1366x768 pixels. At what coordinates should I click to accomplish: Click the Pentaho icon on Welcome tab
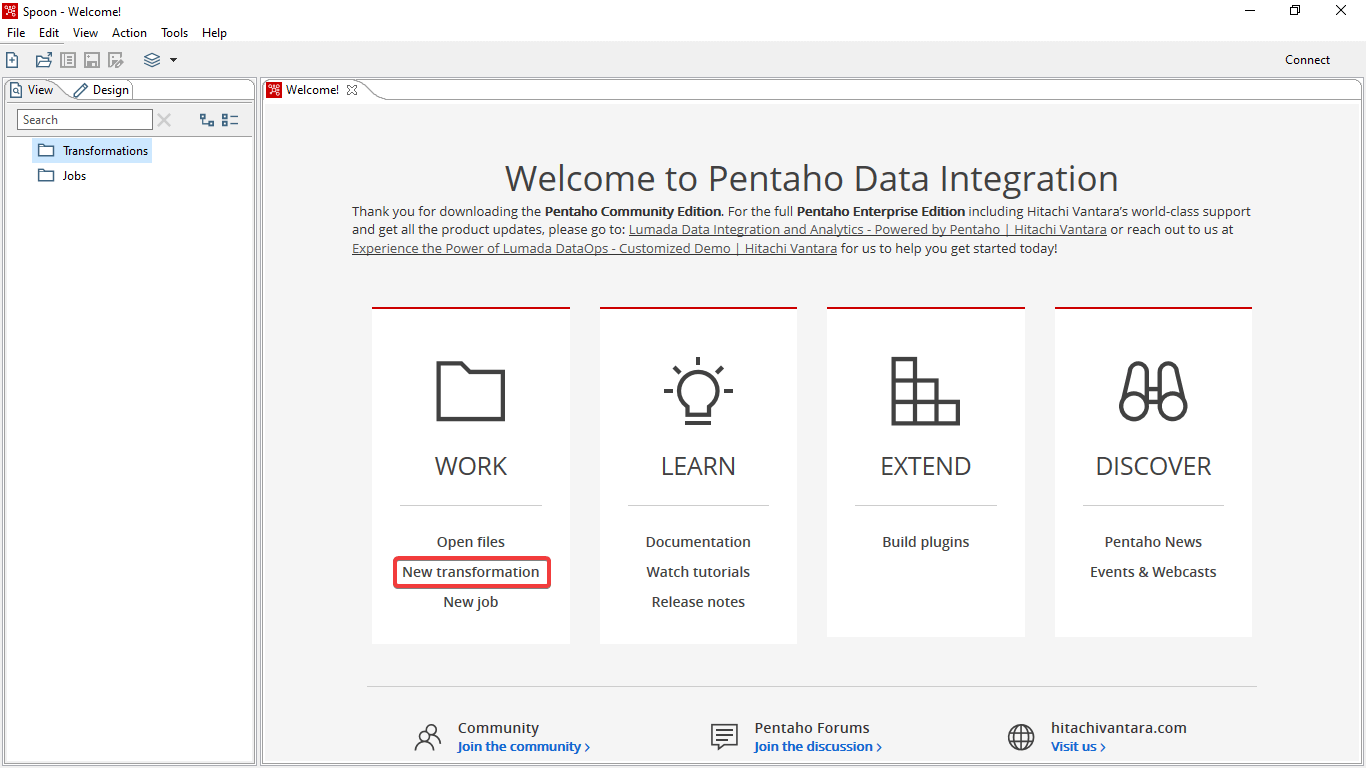point(274,90)
